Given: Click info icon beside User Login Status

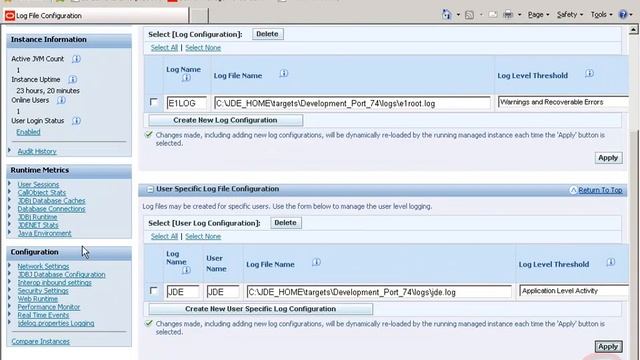Looking at the screenshot, I should pyautogui.click(x=76, y=121).
